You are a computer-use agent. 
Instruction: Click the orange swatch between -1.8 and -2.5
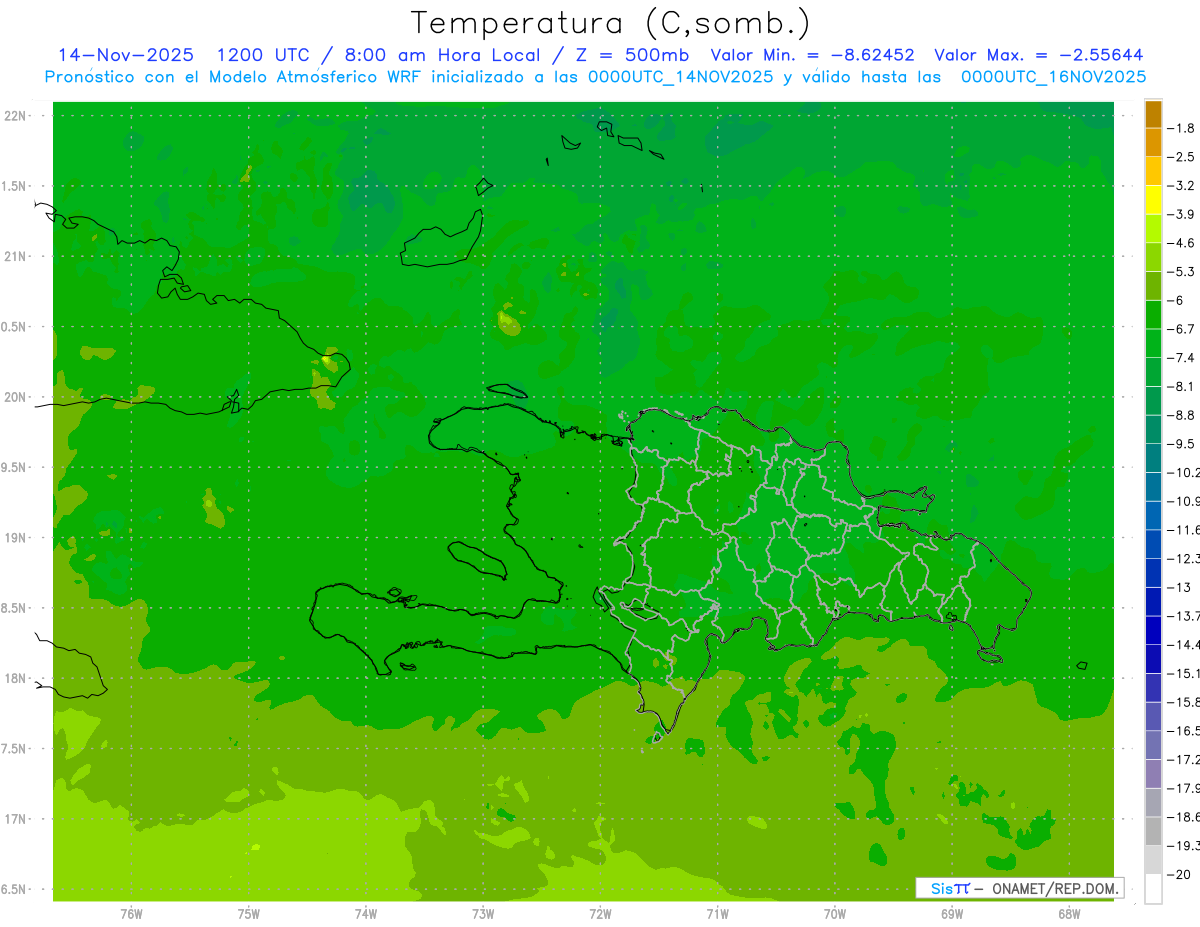pos(1153,142)
